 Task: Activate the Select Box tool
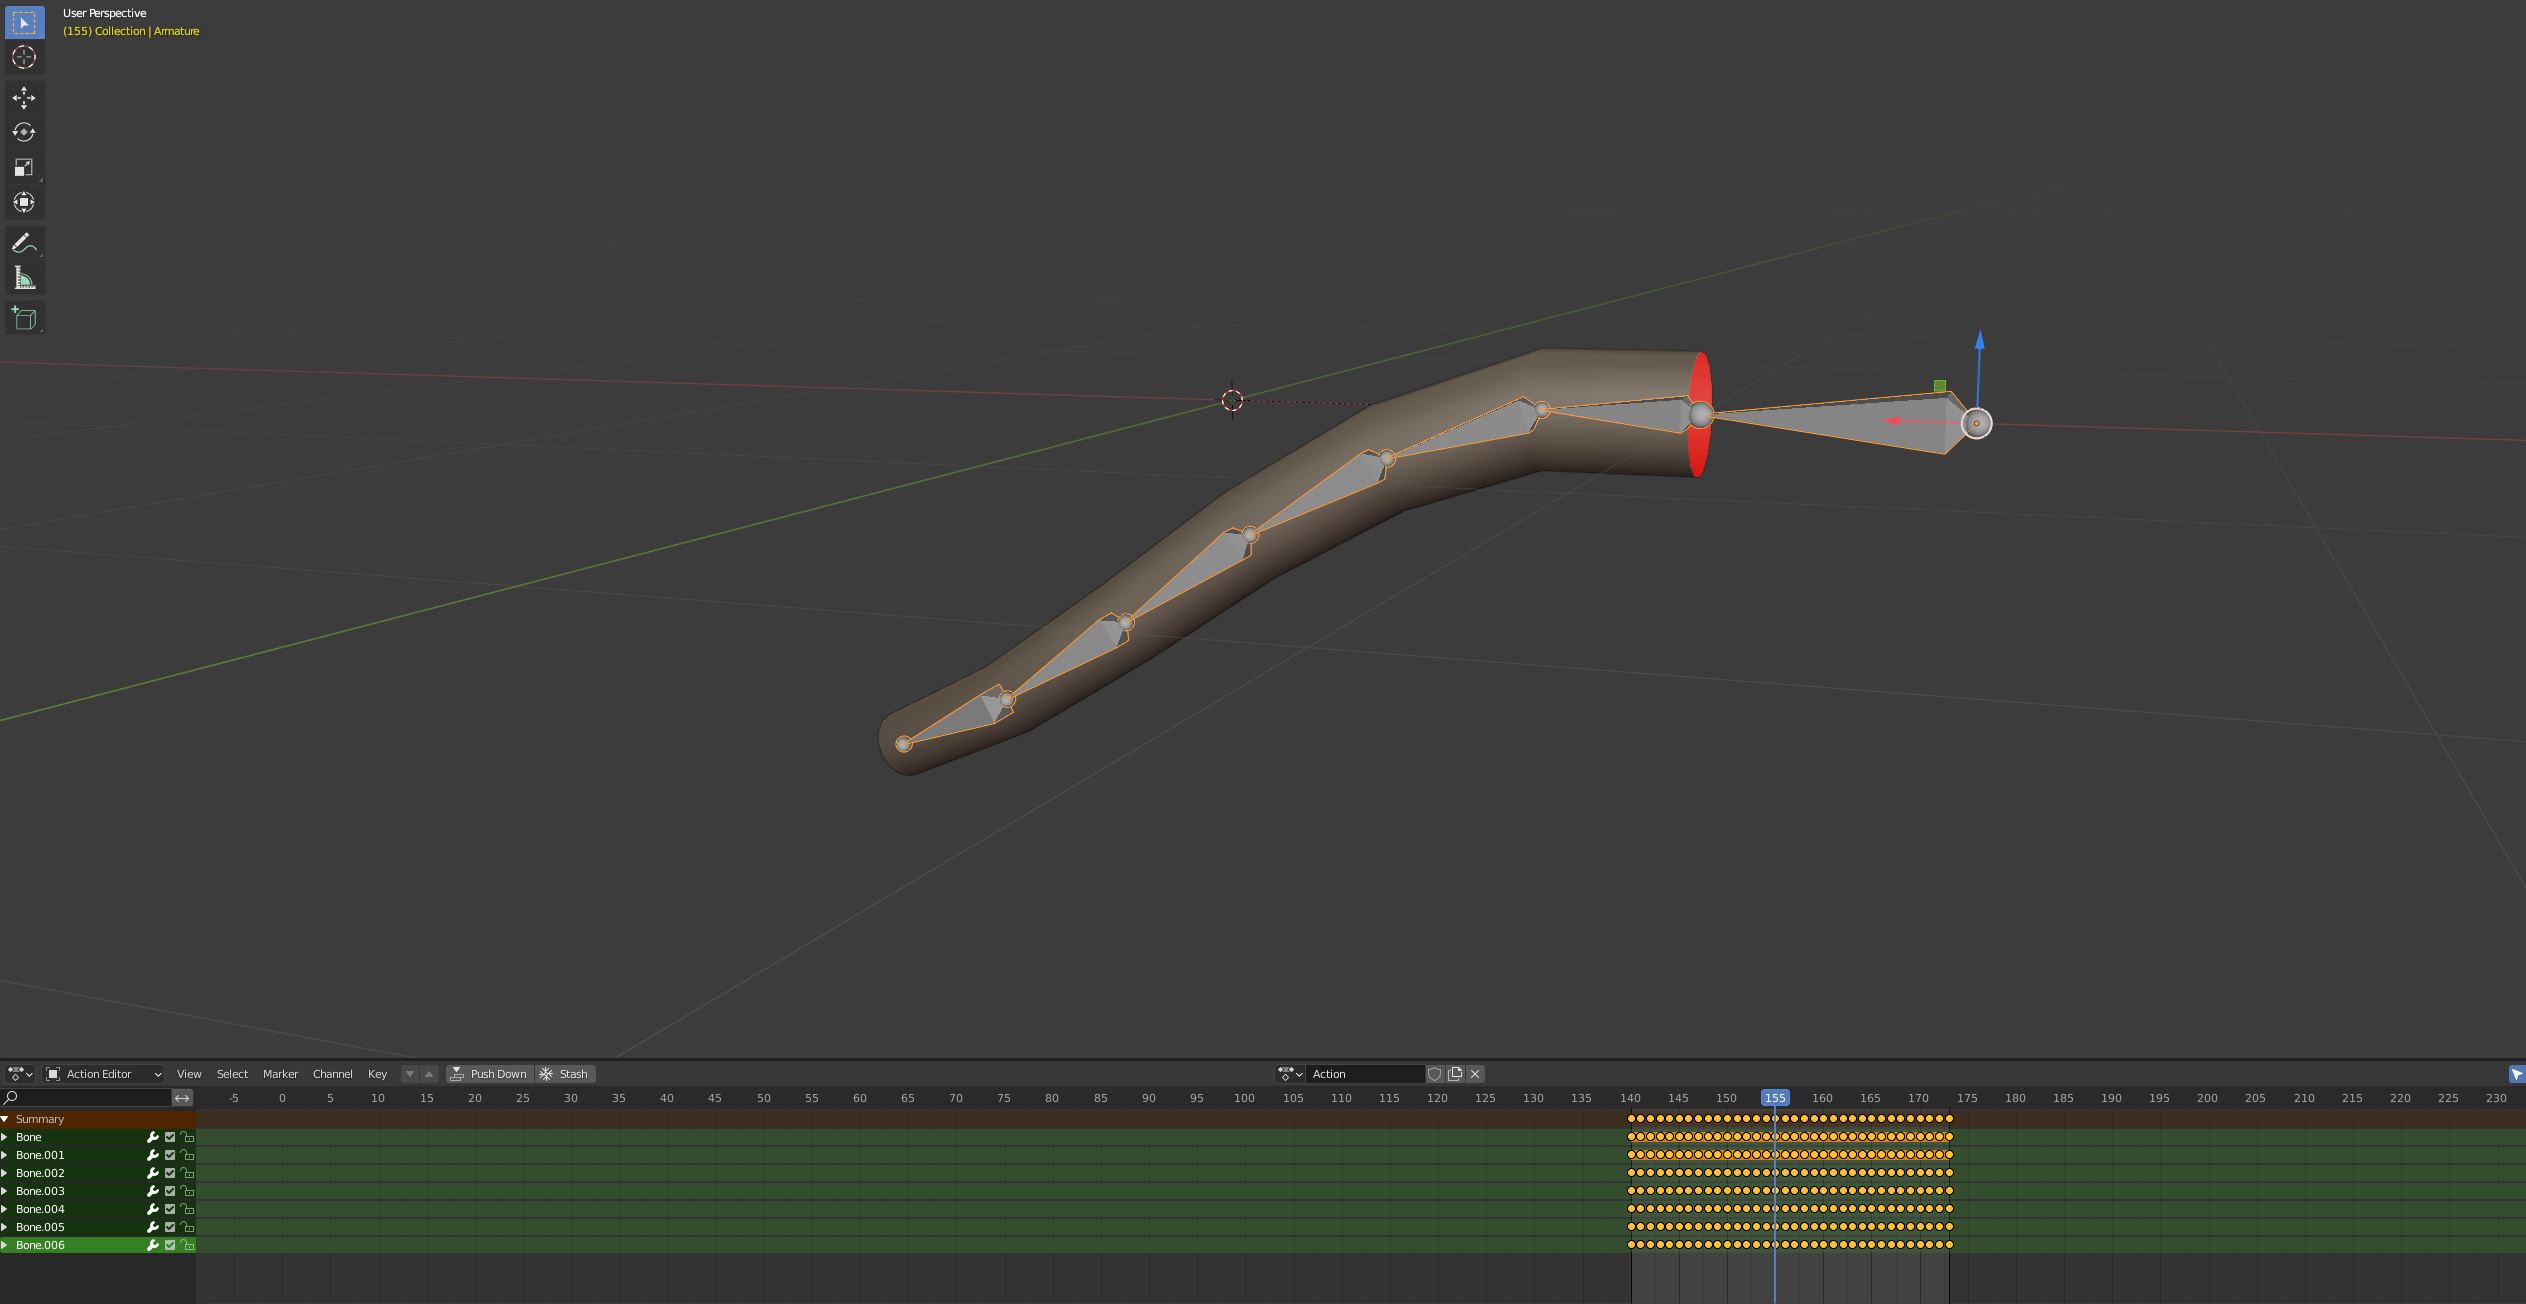pyautogui.click(x=24, y=22)
